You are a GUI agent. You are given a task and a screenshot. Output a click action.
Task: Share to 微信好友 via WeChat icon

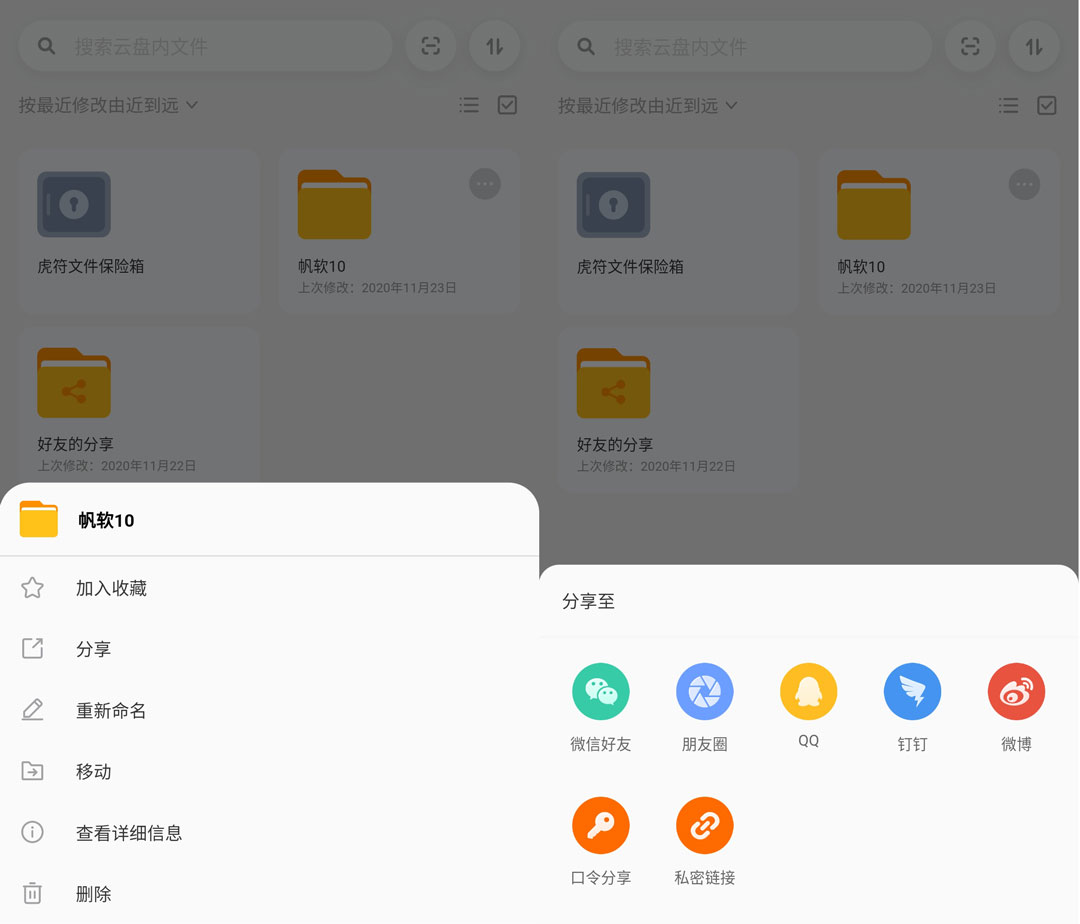click(601, 691)
